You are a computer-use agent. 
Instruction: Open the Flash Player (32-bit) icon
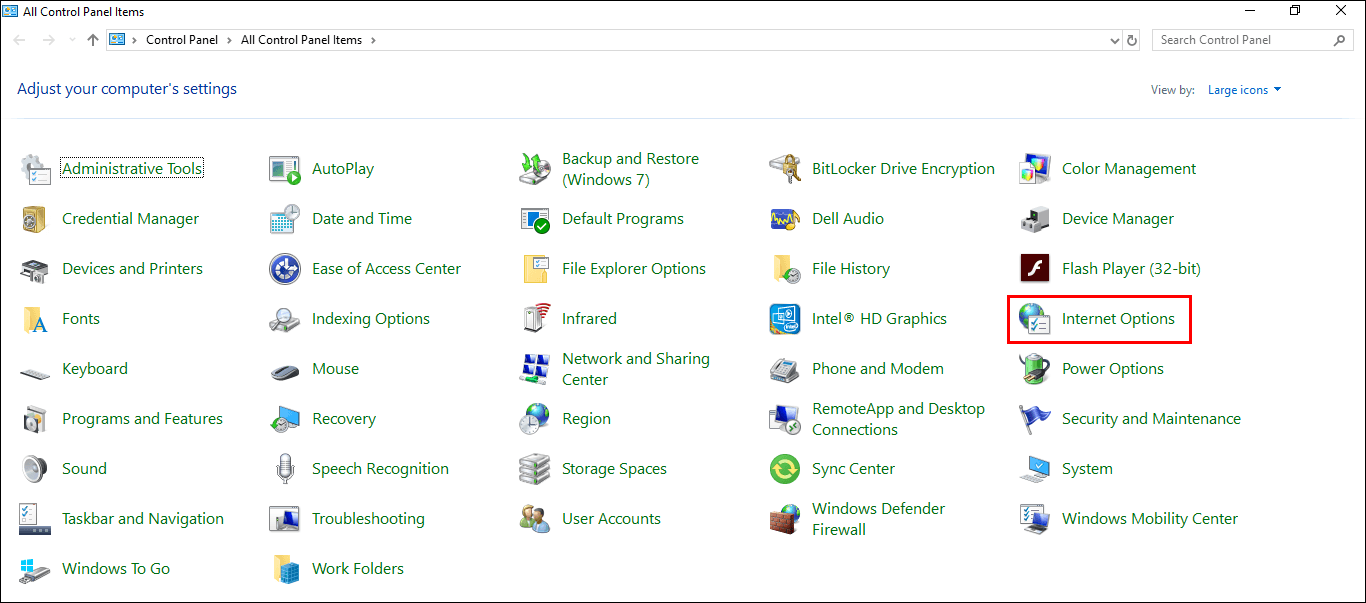click(x=1035, y=269)
